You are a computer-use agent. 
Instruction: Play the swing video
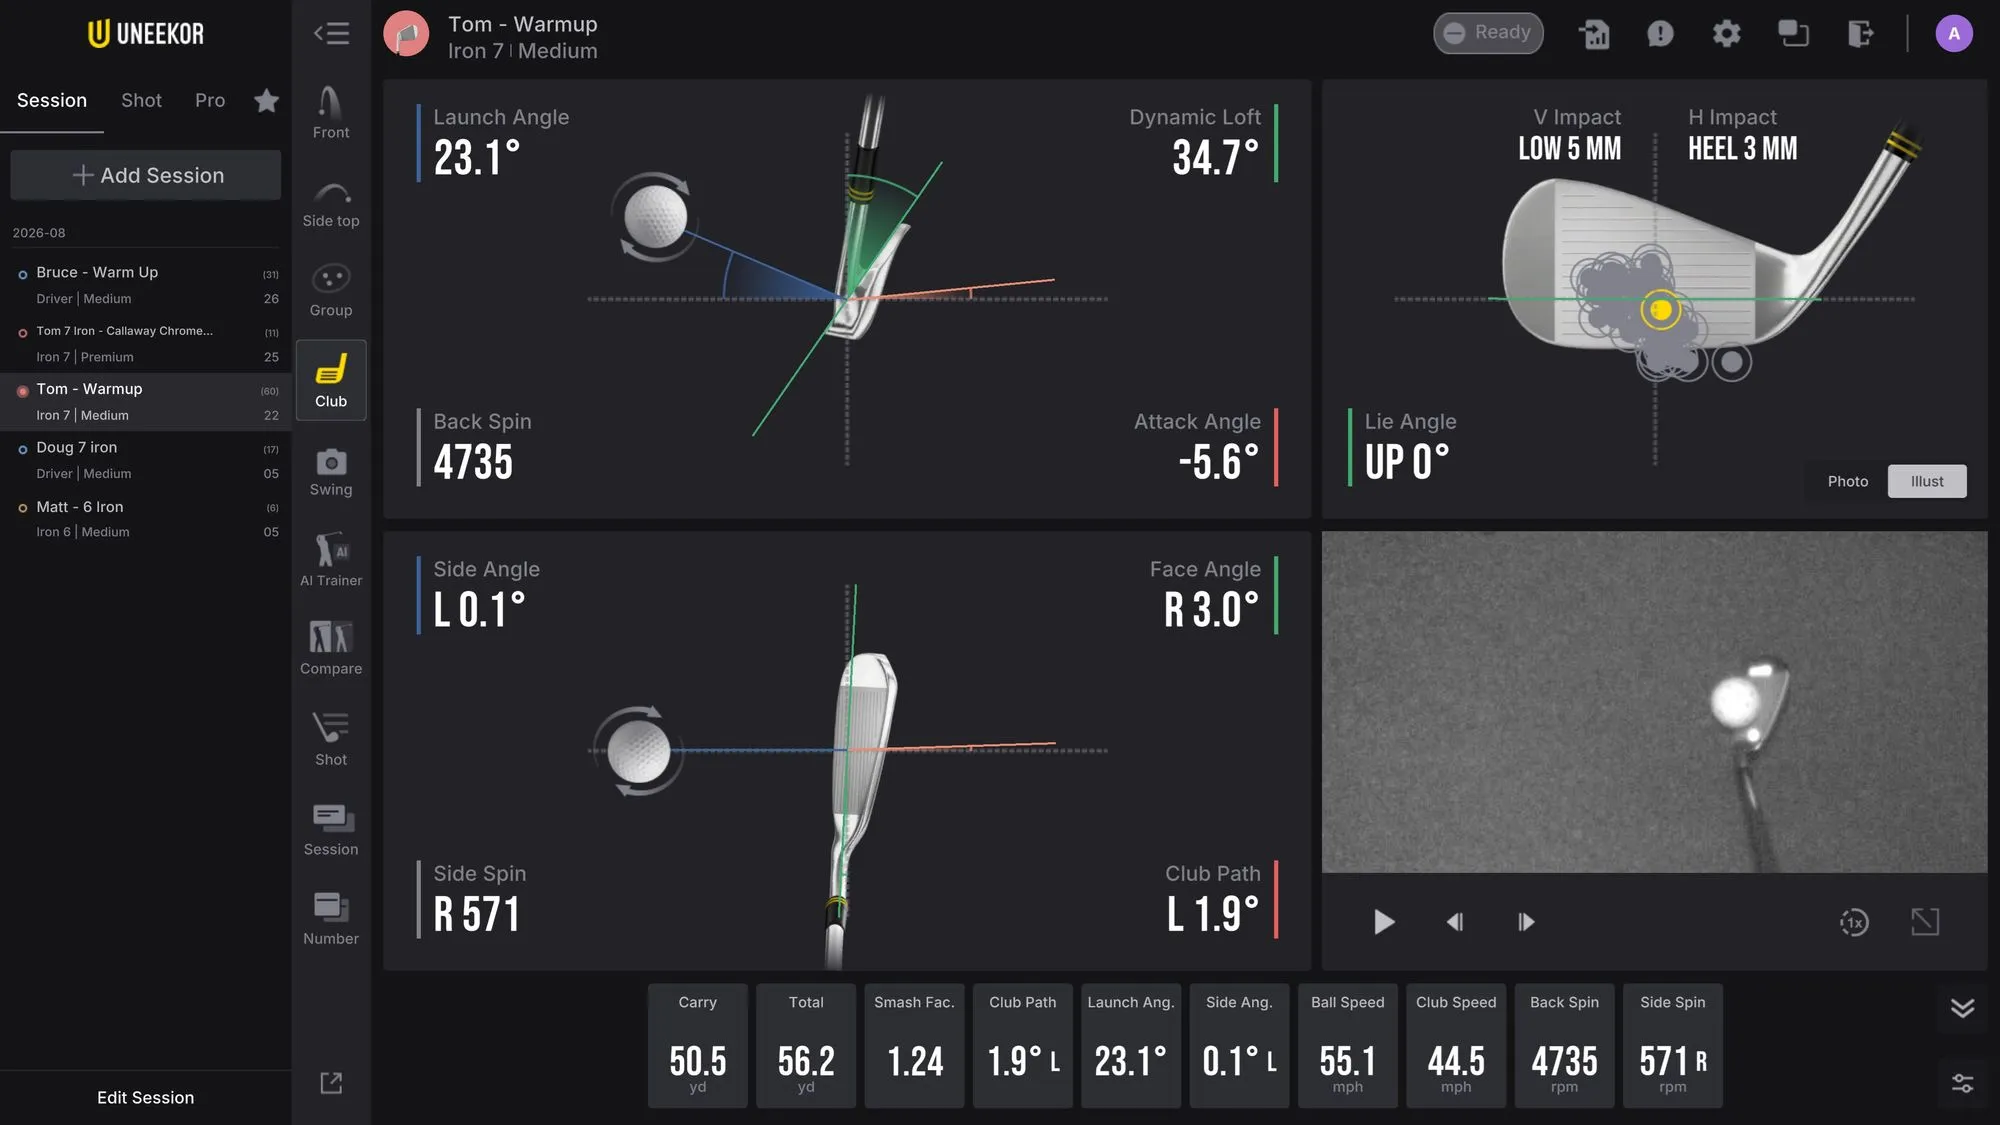tap(1384, 922)
